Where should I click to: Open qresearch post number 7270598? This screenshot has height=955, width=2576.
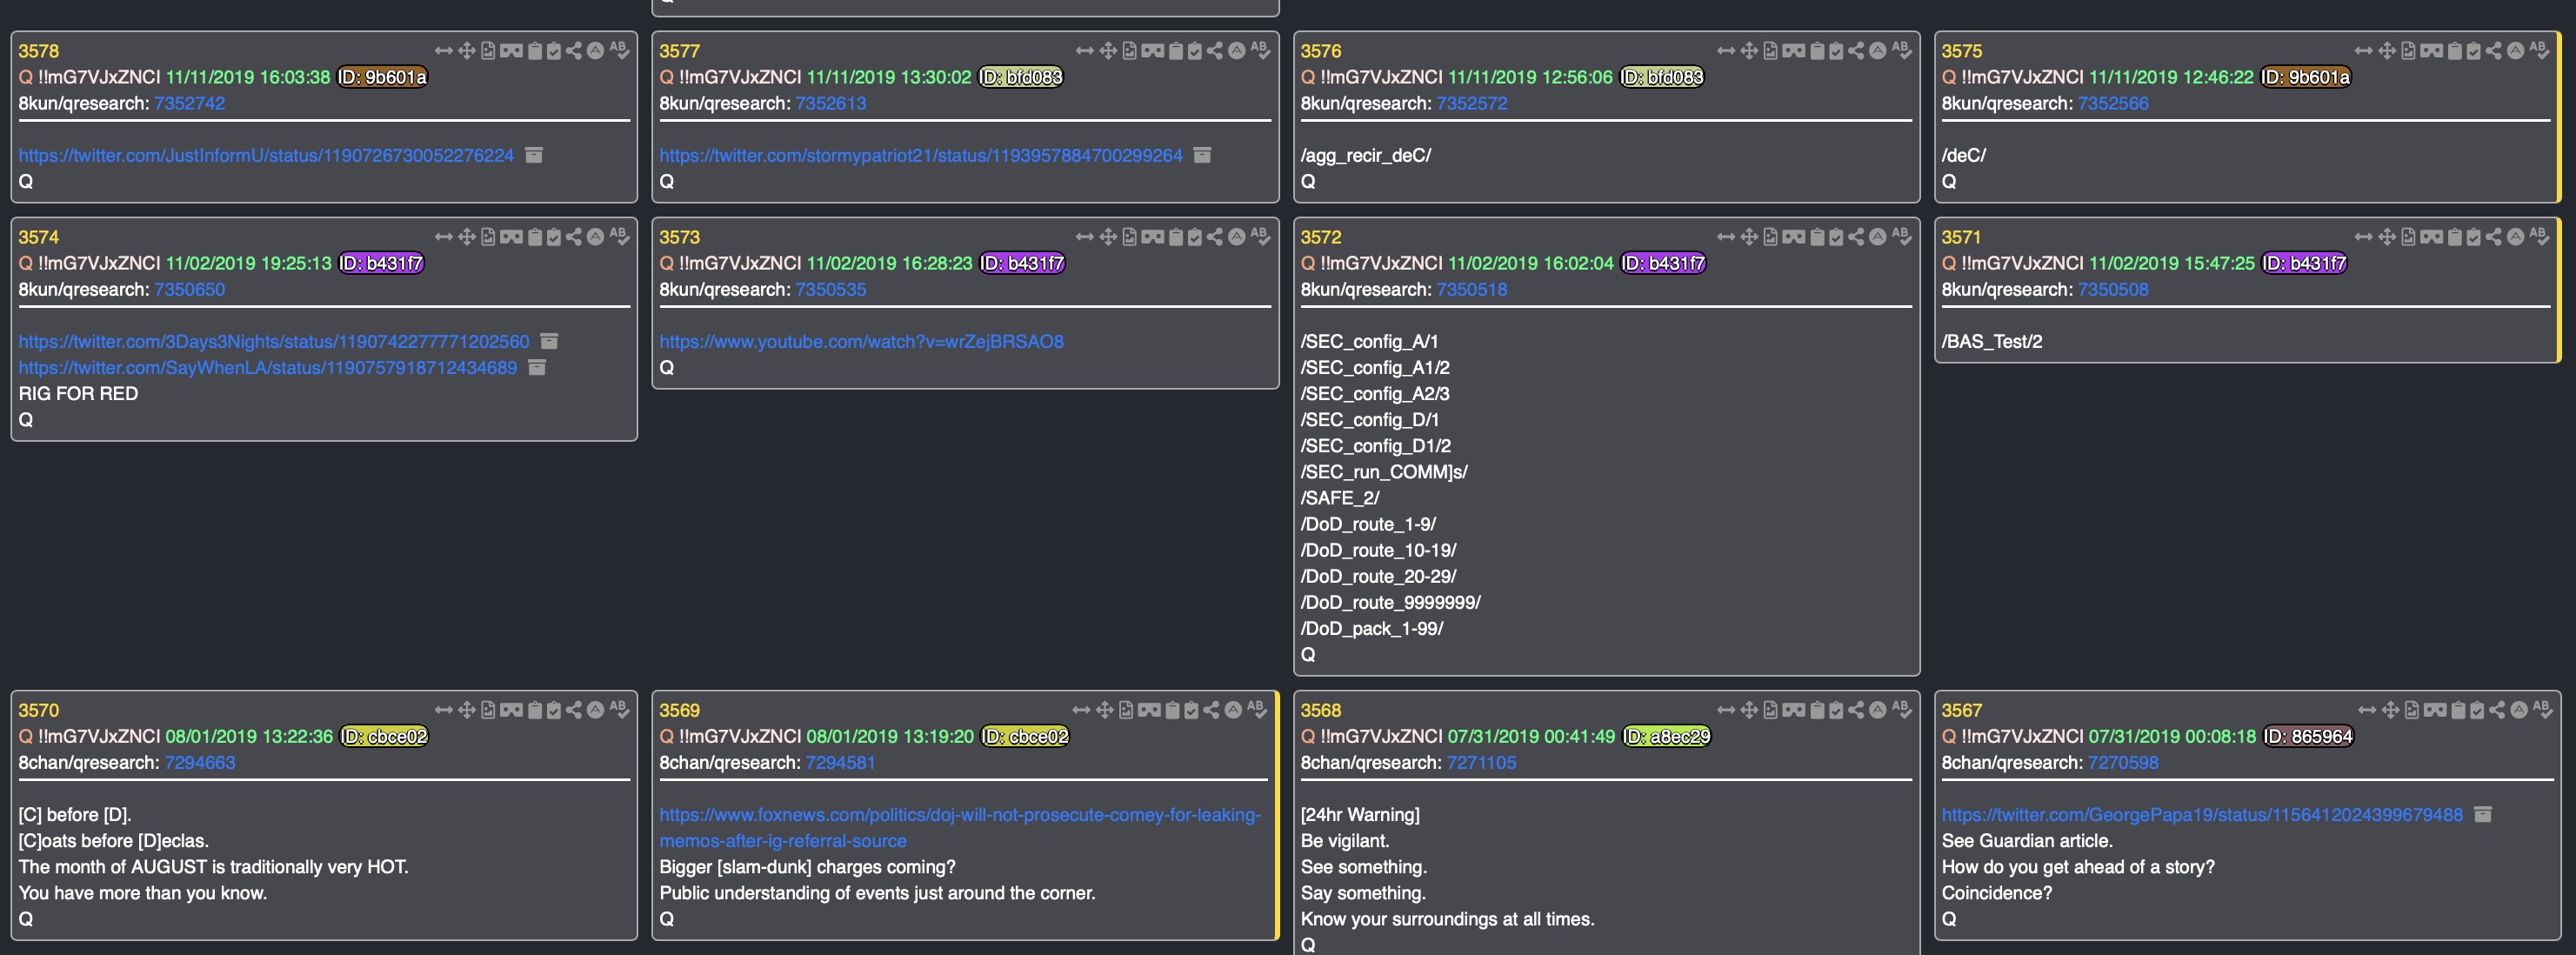pos(2122,762)
